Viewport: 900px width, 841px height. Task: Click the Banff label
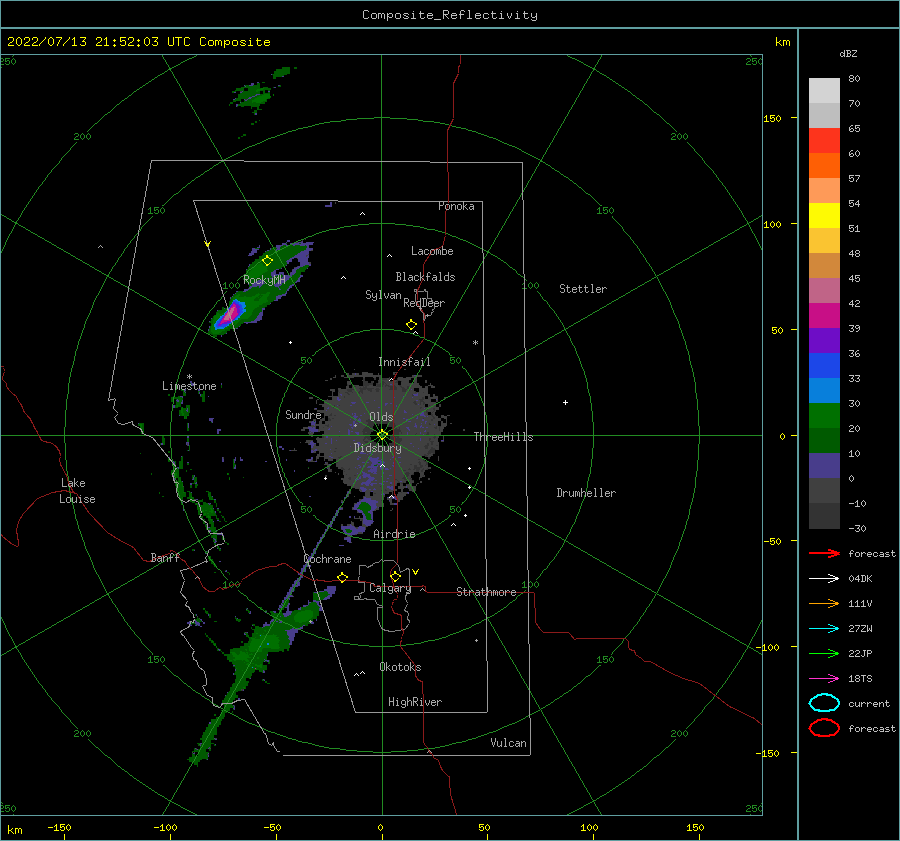165,557
